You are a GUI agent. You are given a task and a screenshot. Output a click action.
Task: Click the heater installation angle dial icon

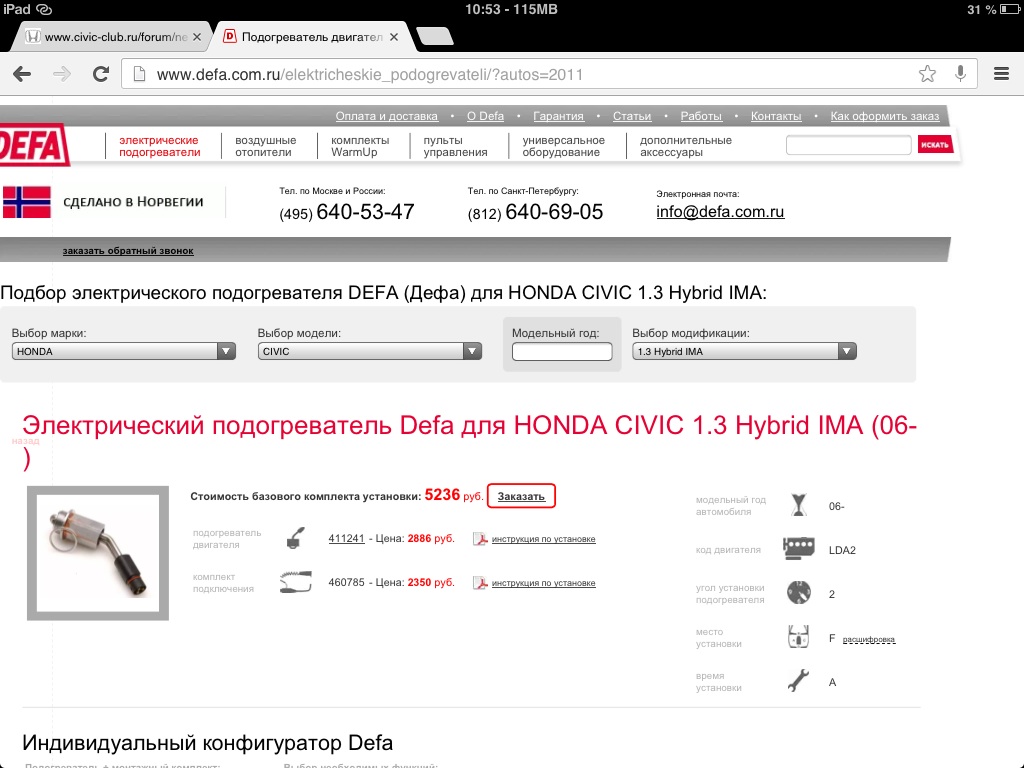point(799,592)
